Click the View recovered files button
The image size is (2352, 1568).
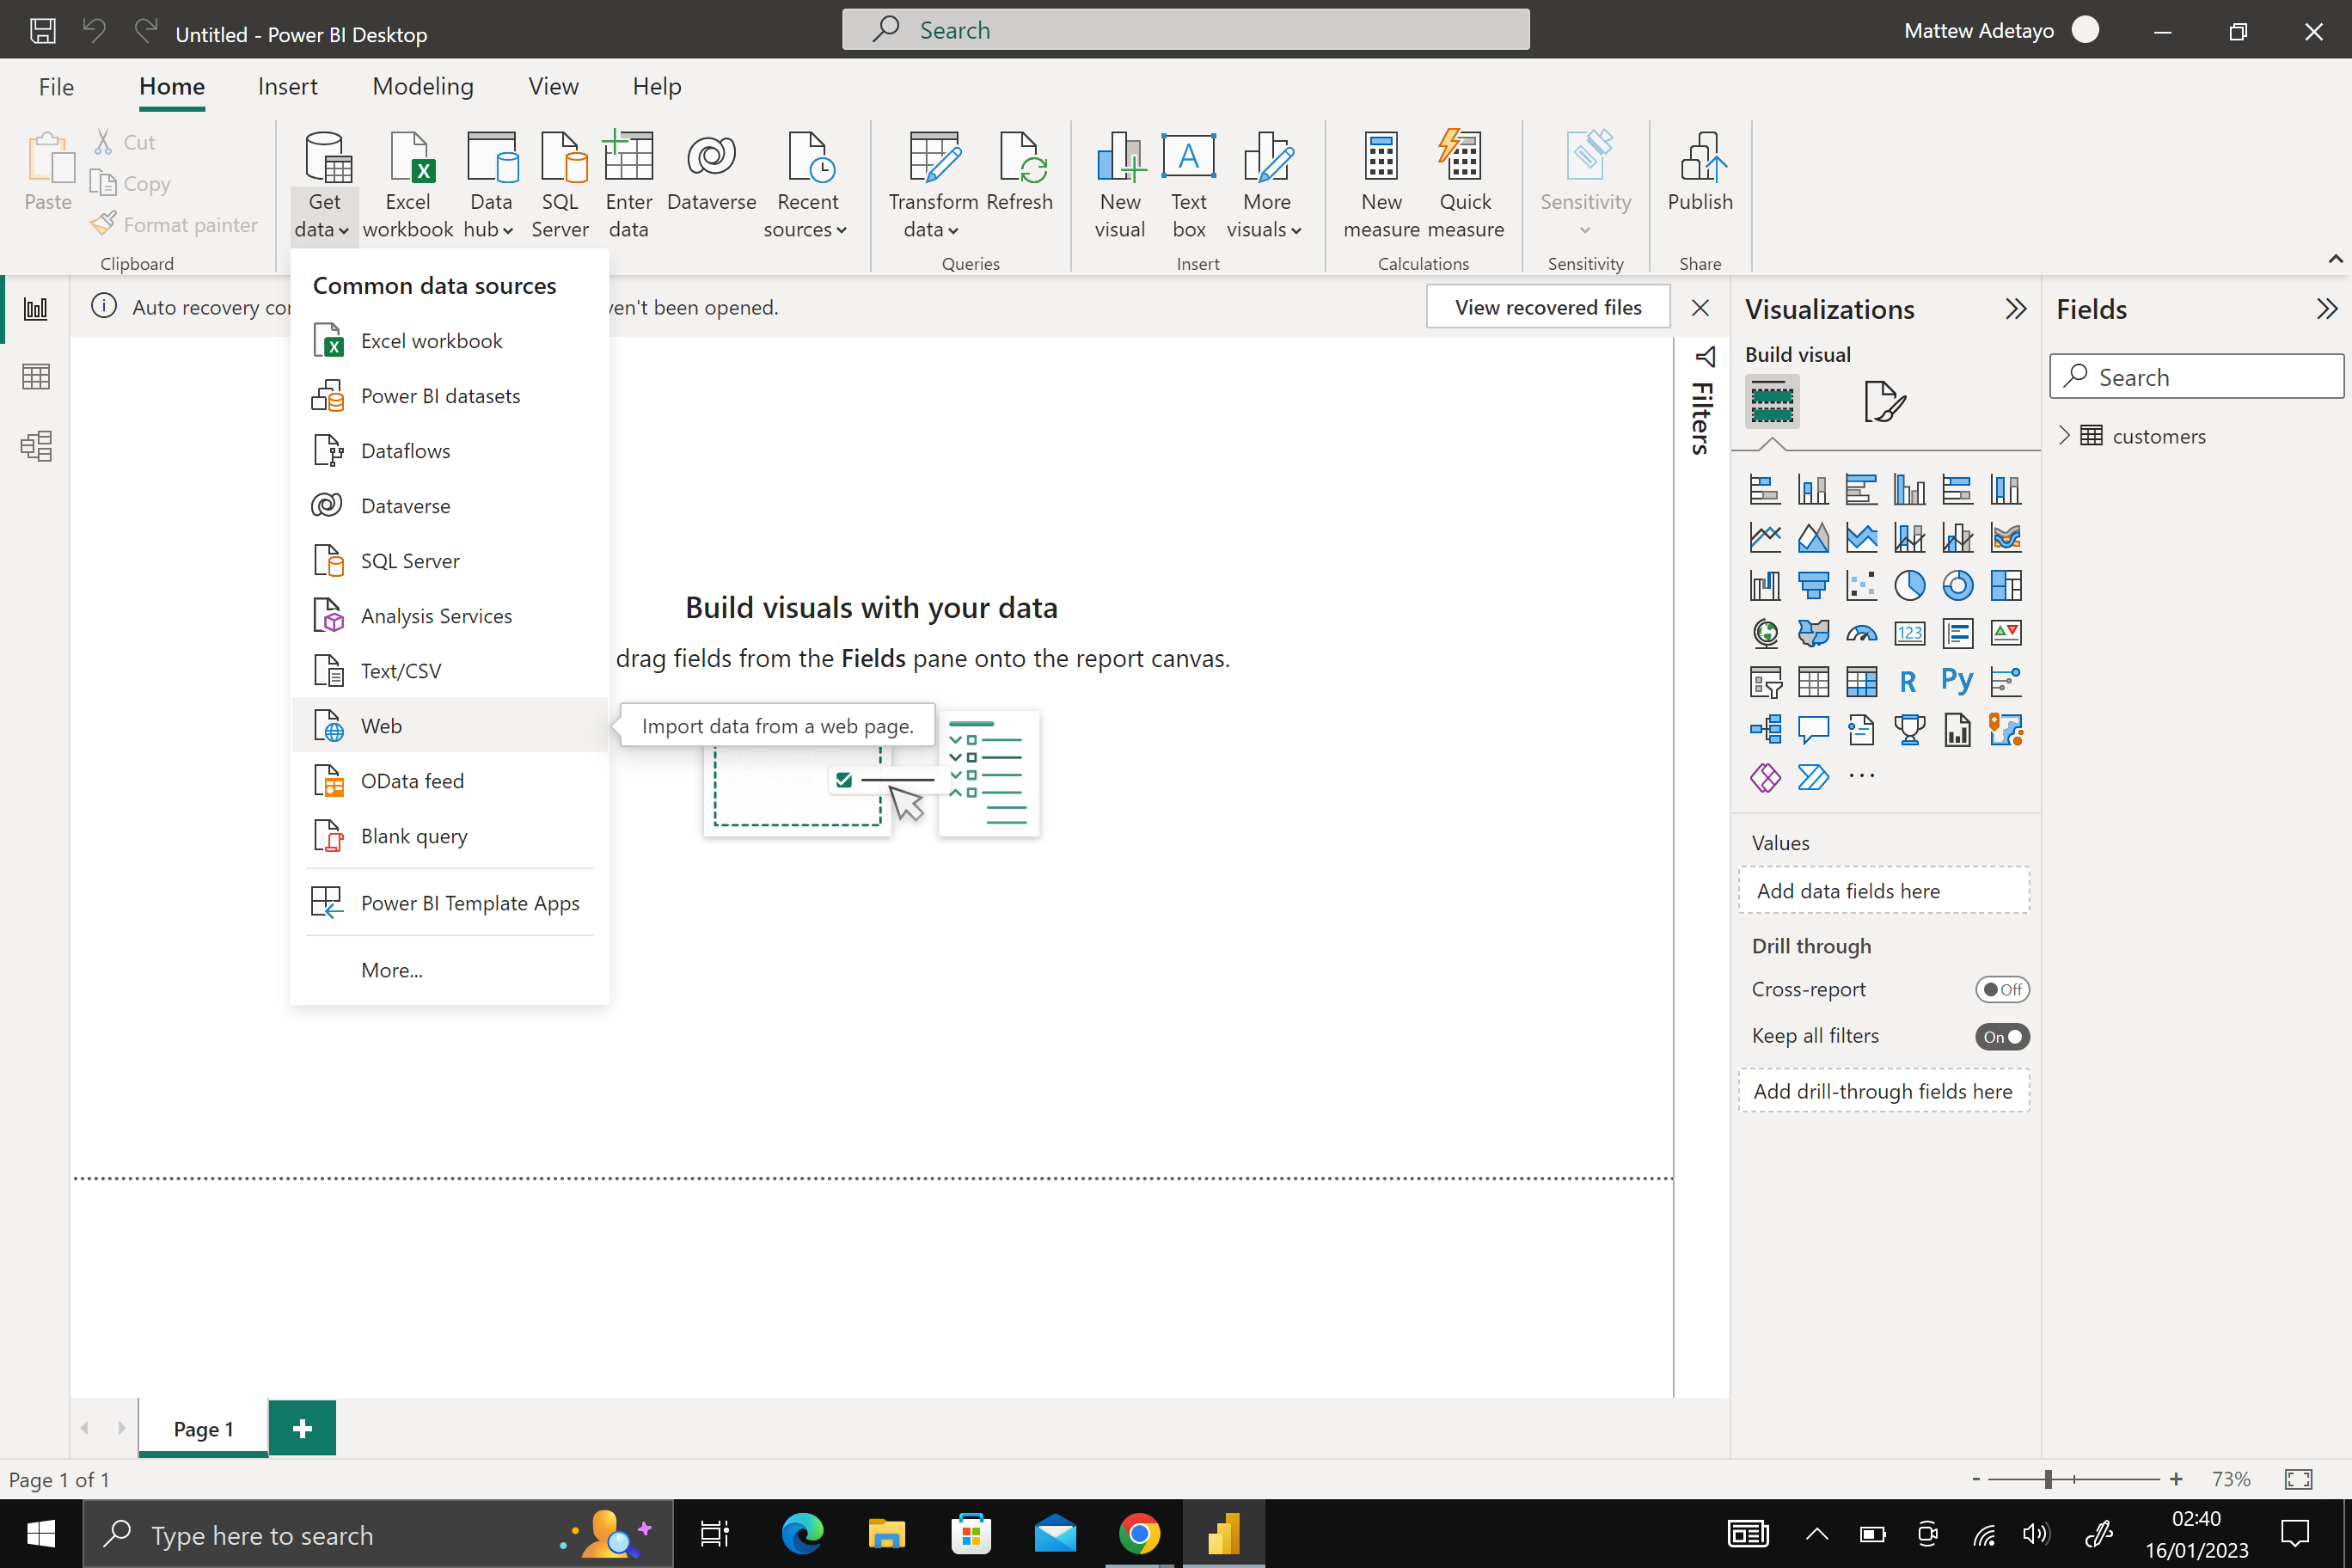(x=1548, y=307)
